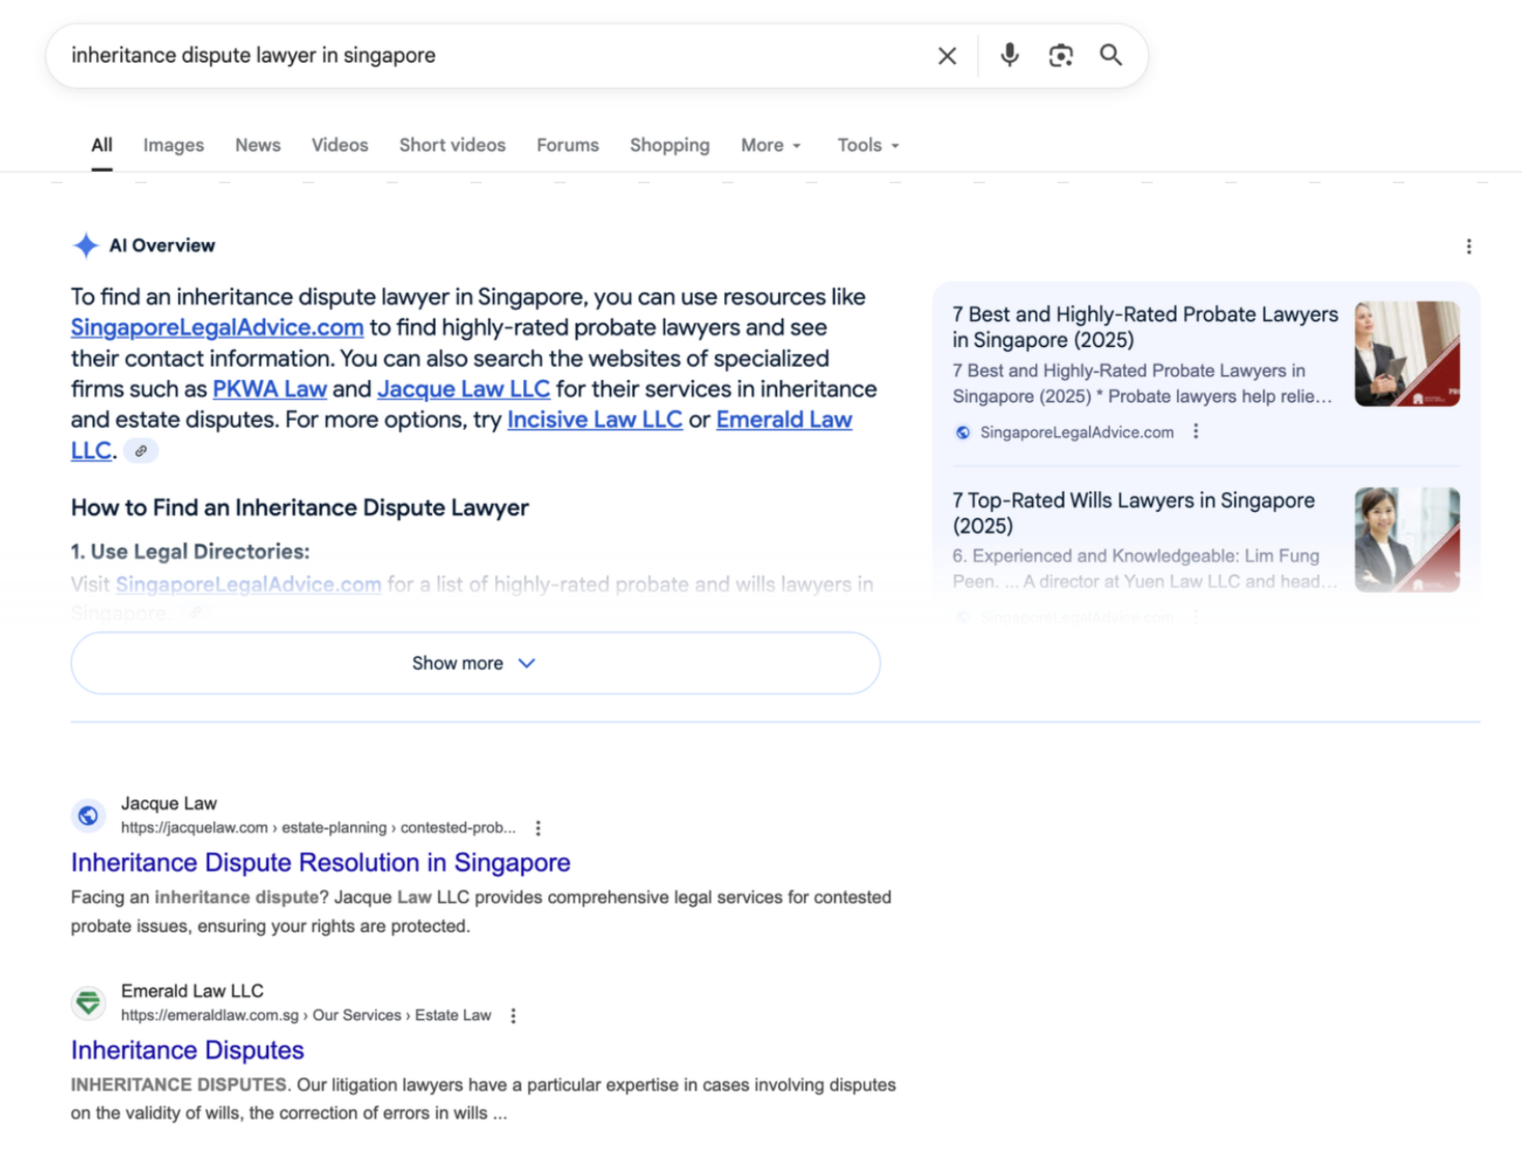
Task: Click the jacquelaw.com URL breadcrumb
Action: coord(318,828)
